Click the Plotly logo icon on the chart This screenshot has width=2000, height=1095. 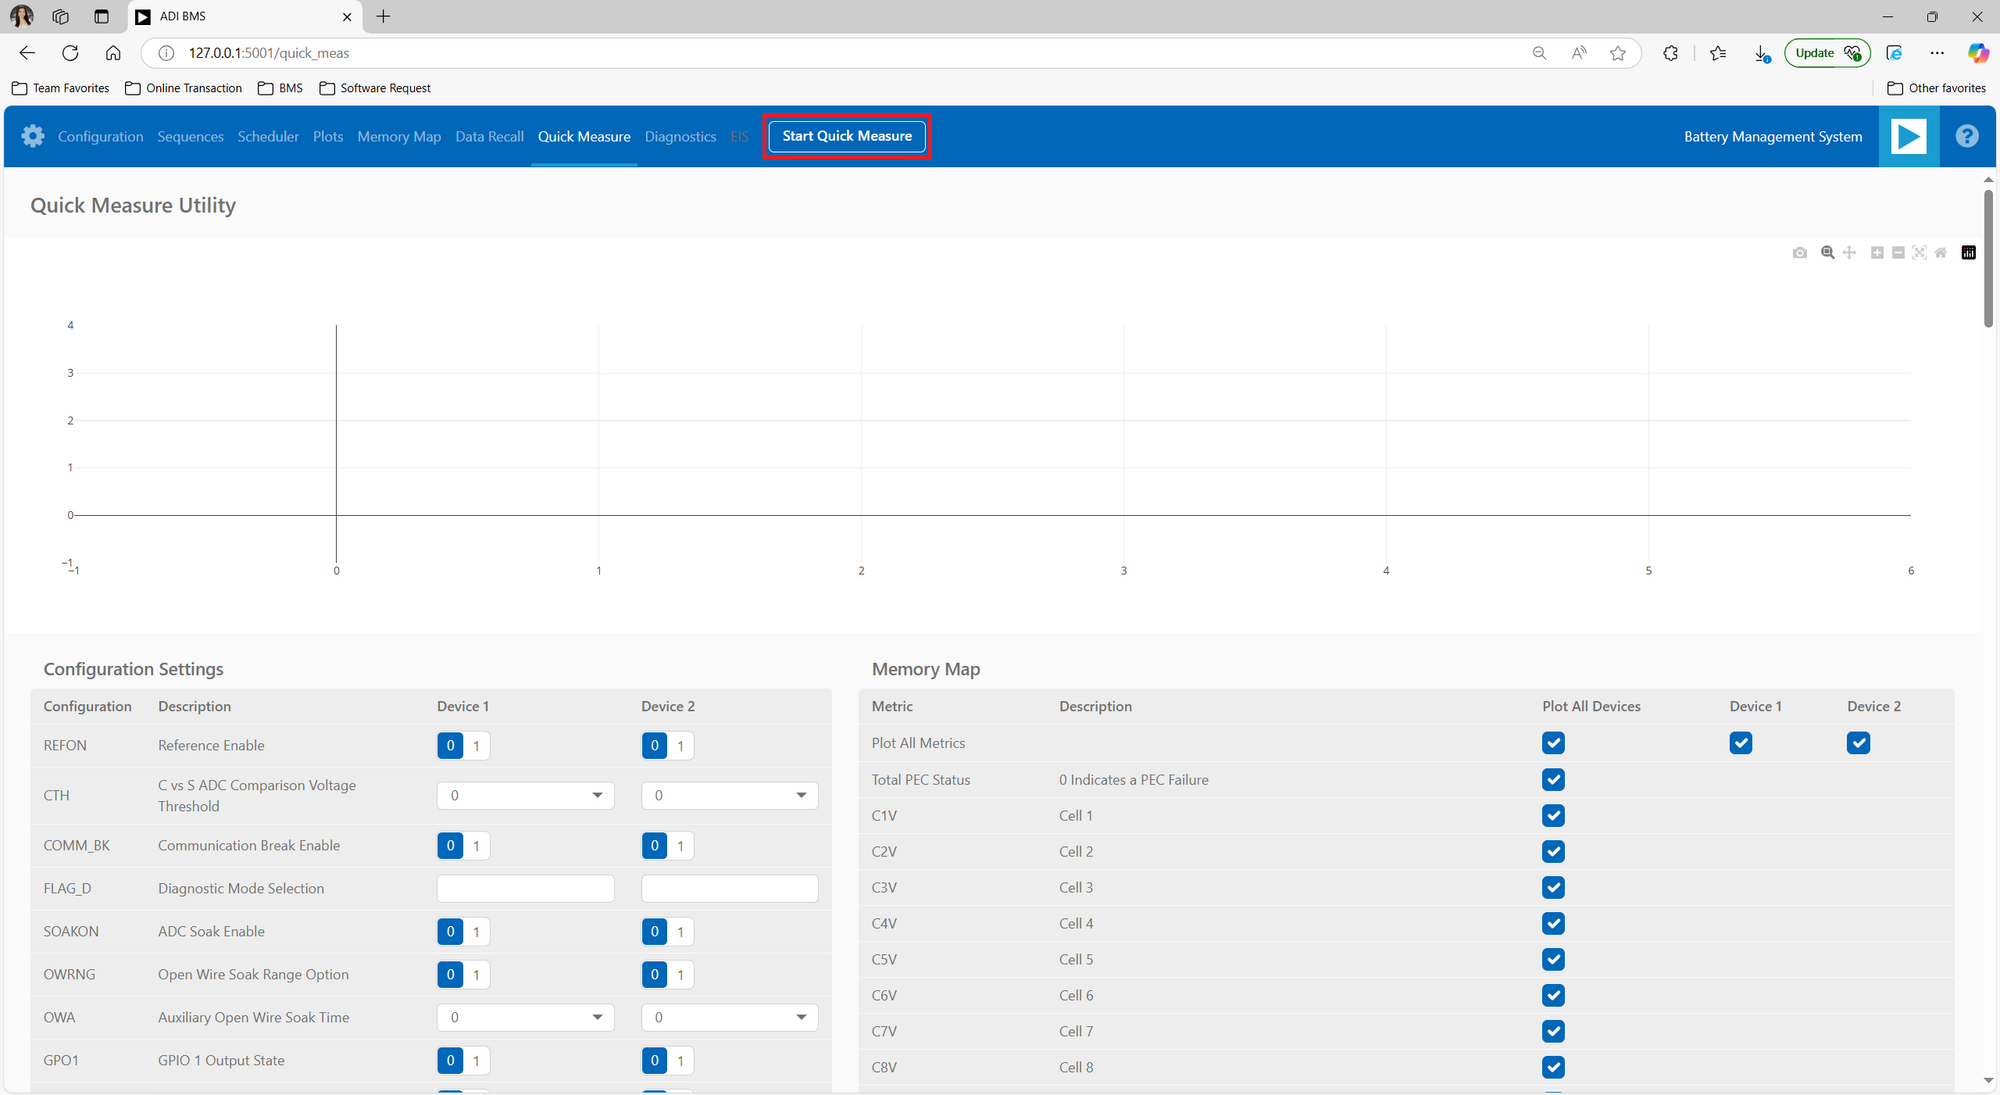coord(1969,253)
